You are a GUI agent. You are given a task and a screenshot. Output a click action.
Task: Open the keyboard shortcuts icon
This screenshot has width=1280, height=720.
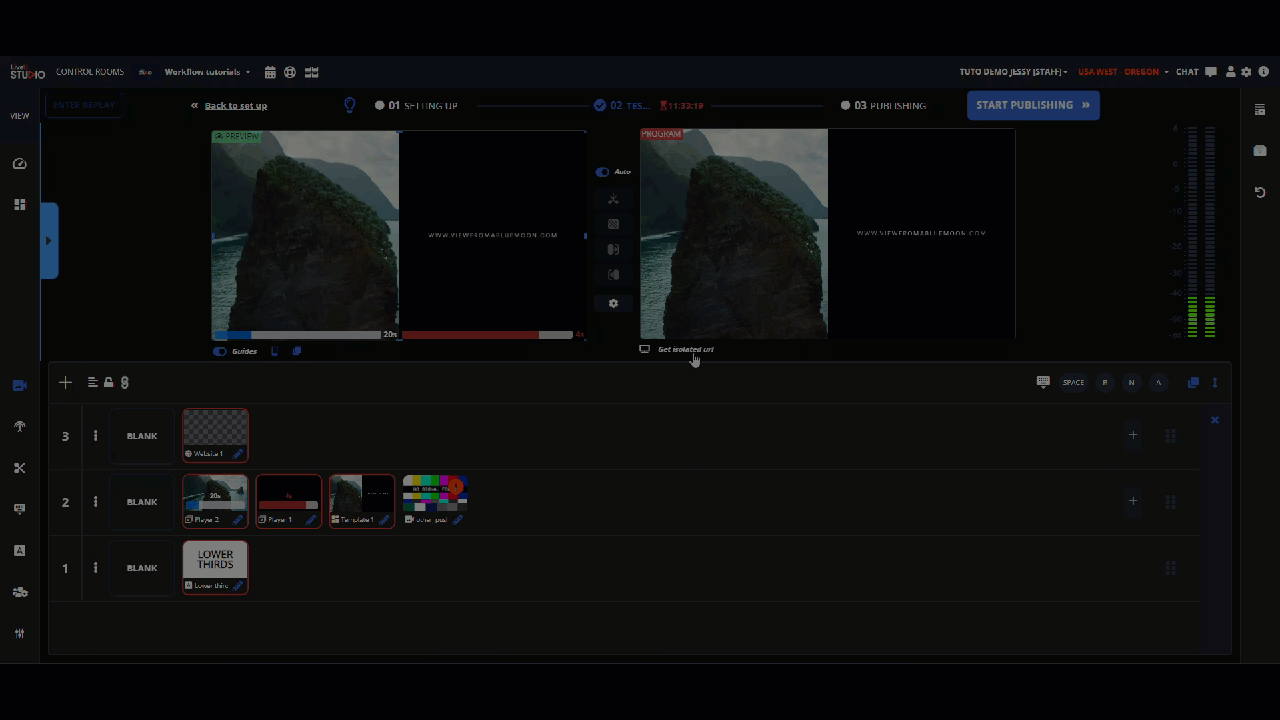coord(1043,382)
